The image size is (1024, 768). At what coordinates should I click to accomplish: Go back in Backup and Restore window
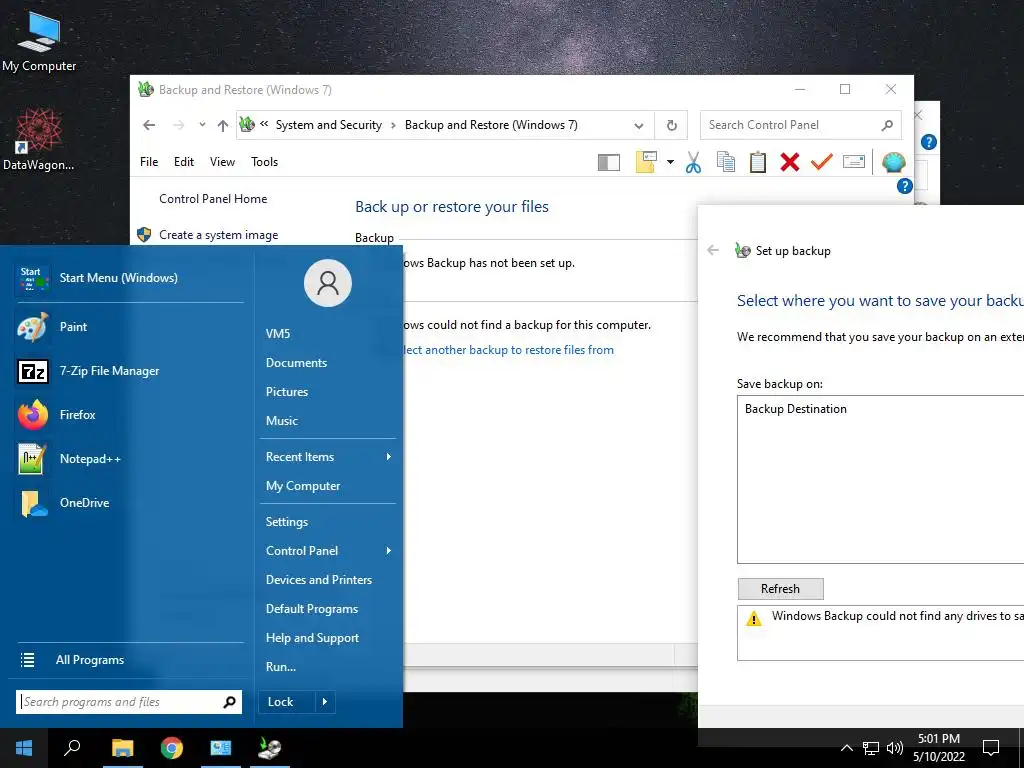click(149, 125)
